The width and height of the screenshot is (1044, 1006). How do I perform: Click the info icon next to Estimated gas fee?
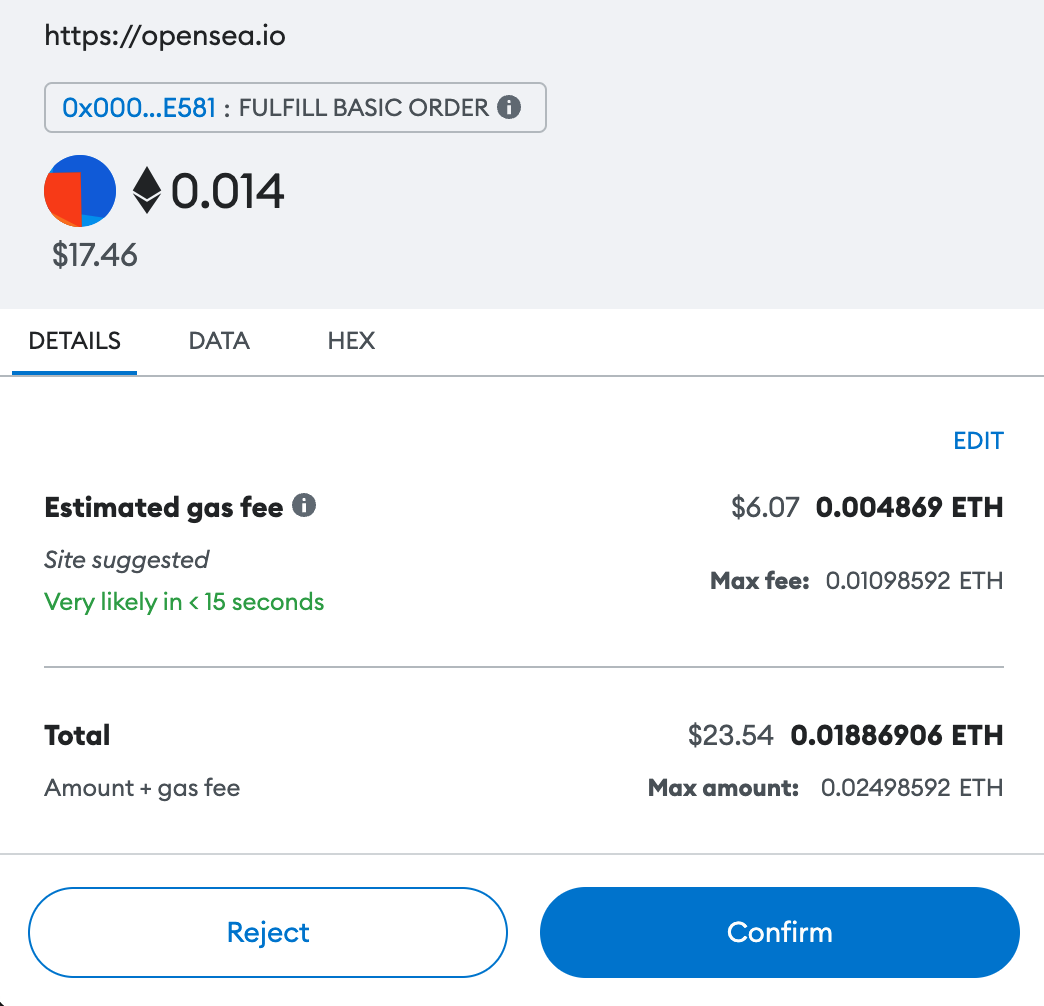point(304,506)
